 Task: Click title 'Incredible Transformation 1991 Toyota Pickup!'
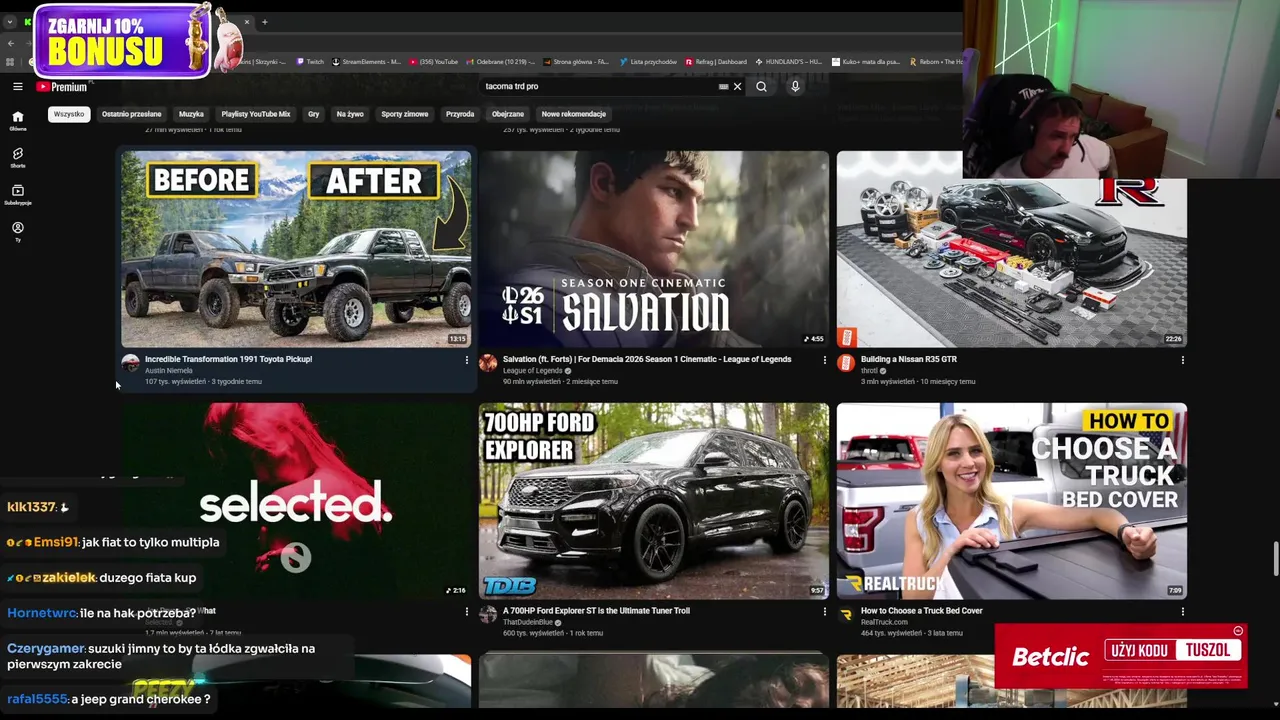[228, 359]
